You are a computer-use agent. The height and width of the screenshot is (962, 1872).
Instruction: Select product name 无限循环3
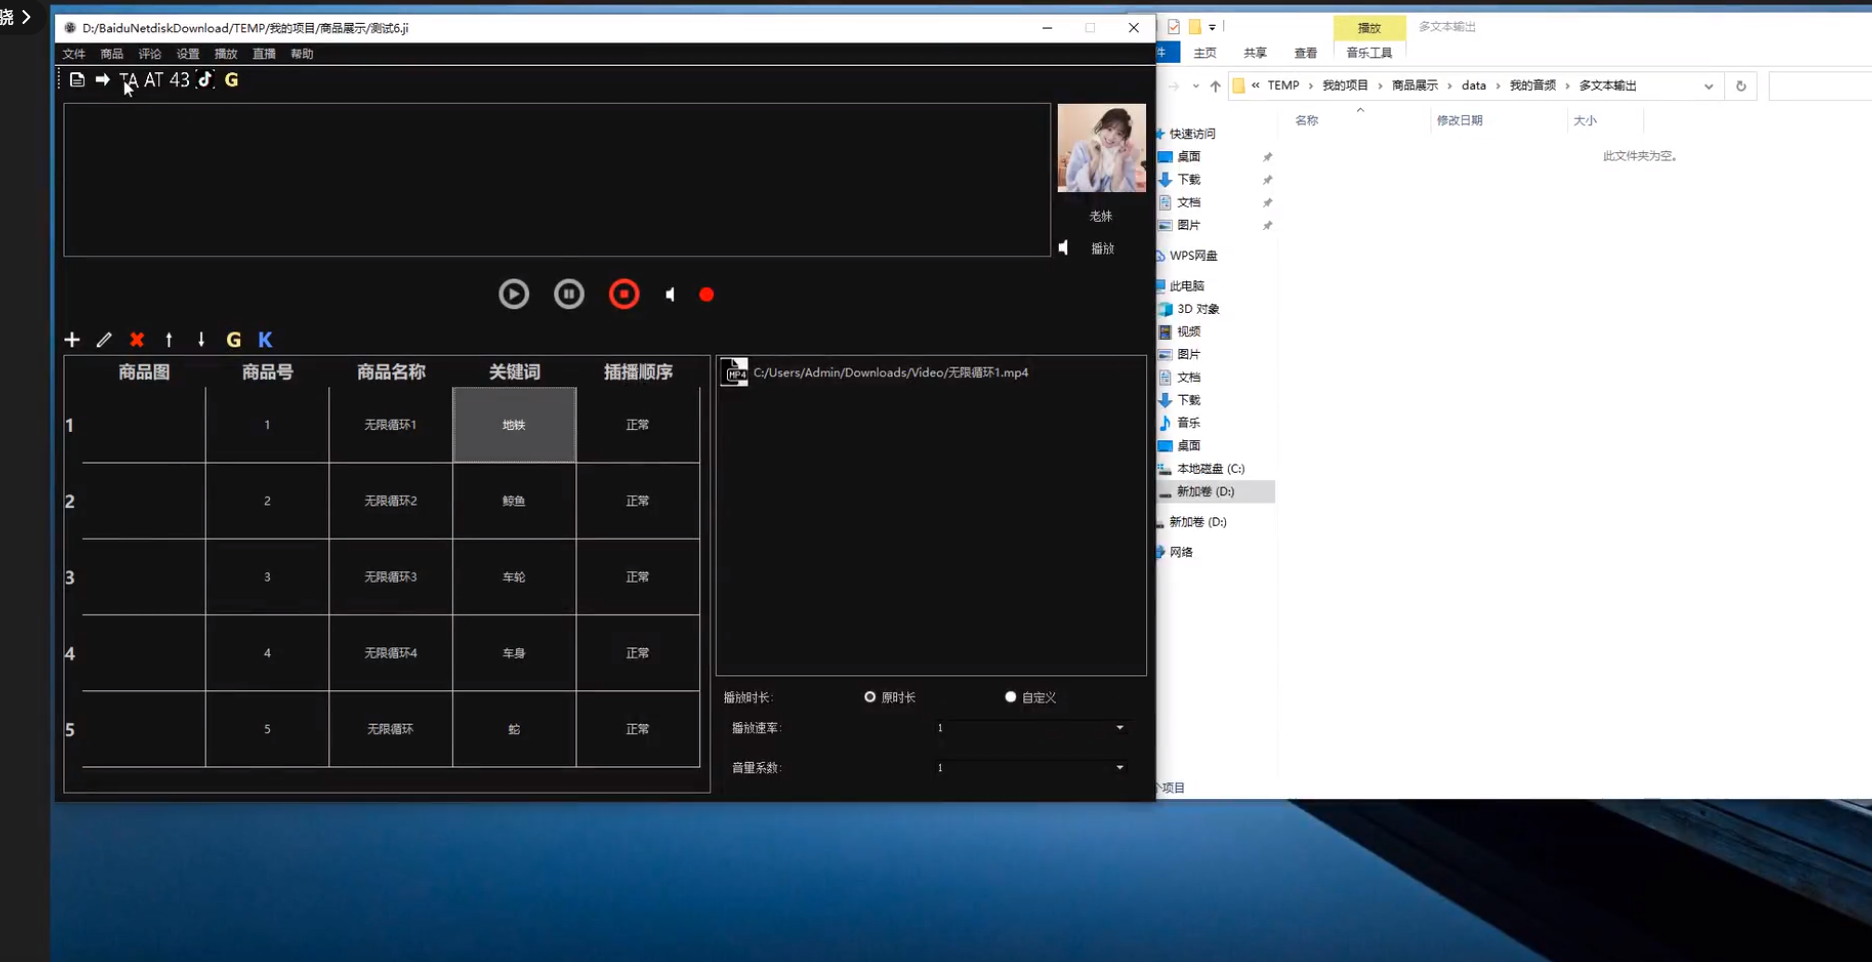tap(391, 577)
